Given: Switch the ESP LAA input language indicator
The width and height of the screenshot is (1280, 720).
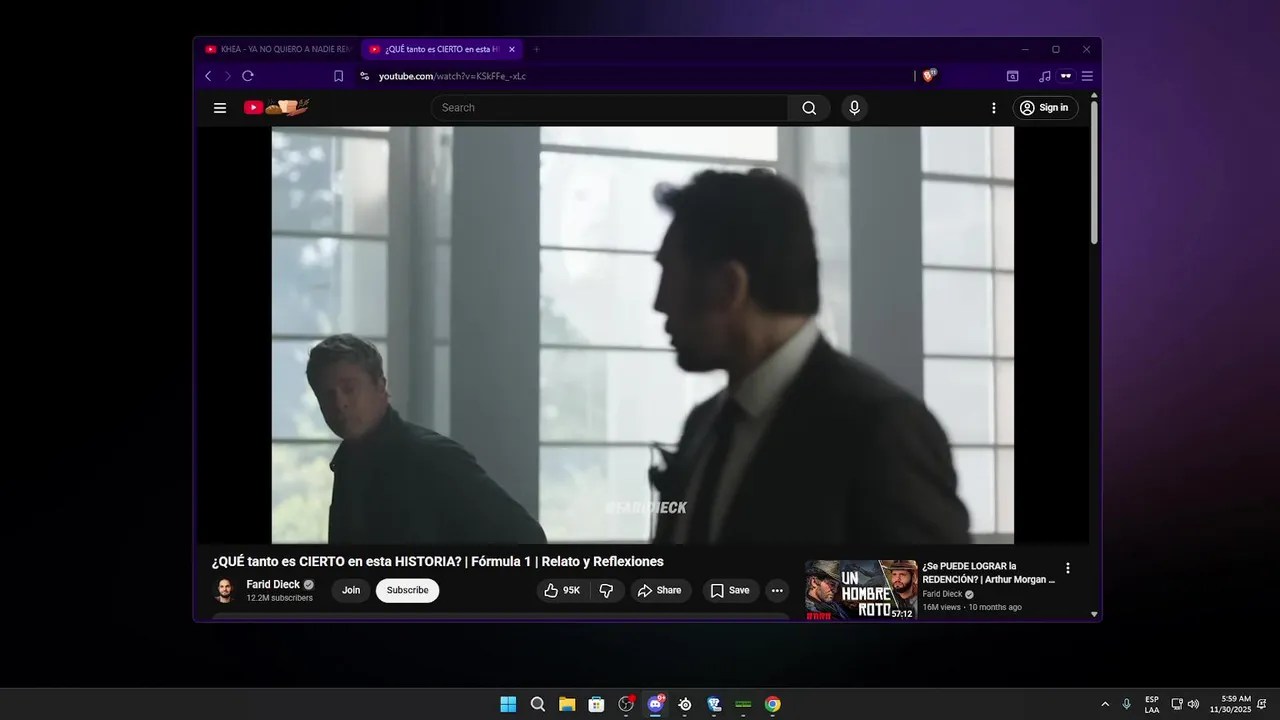Looking at the screenshot, I should (1152, 704).
